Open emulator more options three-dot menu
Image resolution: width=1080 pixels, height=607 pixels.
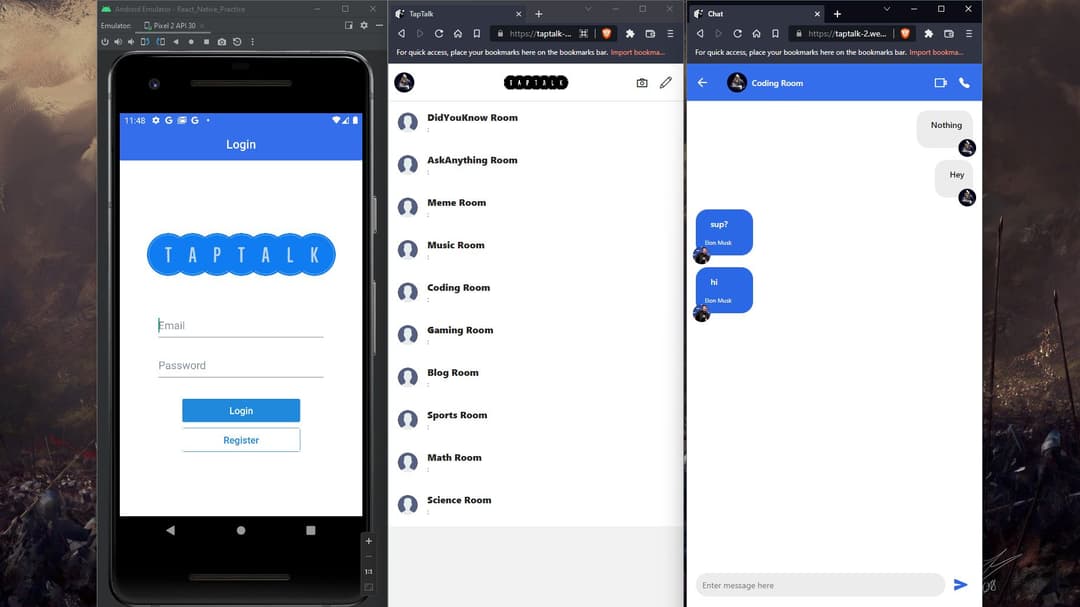click(x=253, y=42)
